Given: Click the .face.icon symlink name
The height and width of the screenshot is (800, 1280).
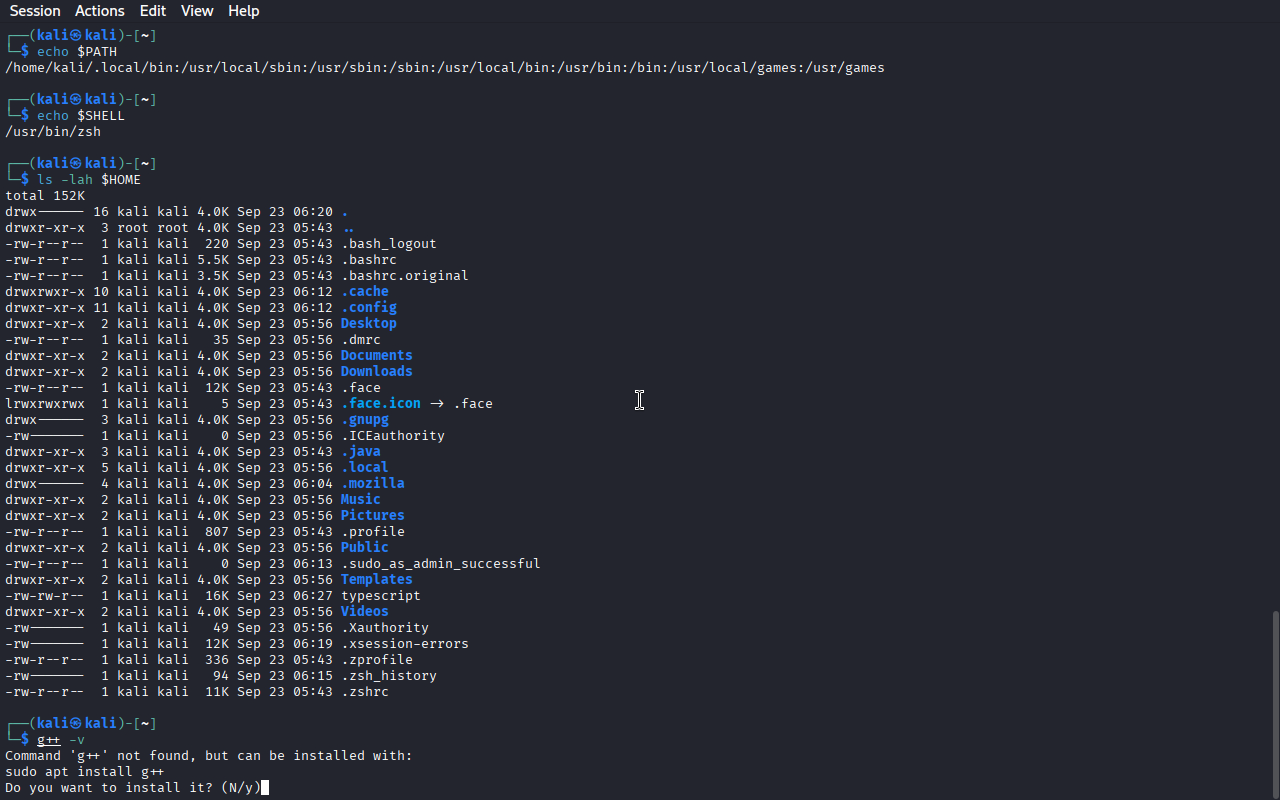Looking at the screenshot, I should (x=380, y=404).
